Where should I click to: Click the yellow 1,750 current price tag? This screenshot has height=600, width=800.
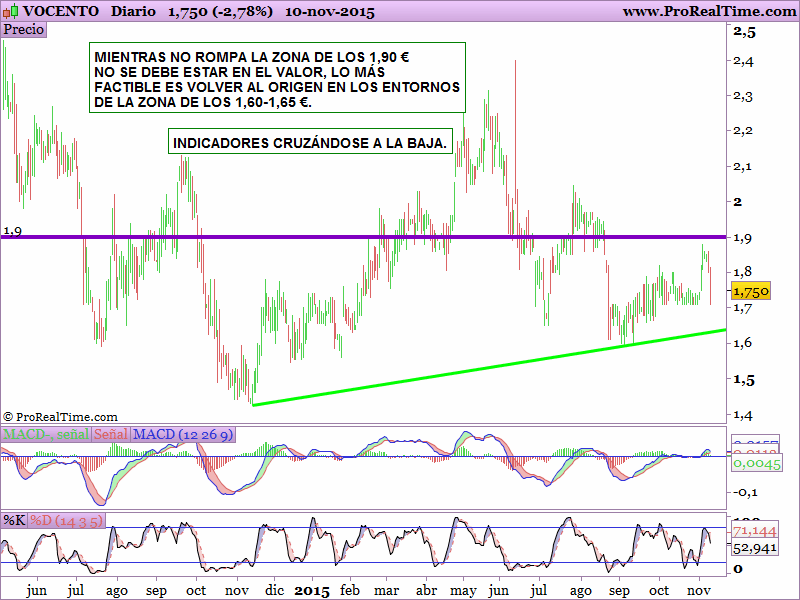[x=751, y=291]
